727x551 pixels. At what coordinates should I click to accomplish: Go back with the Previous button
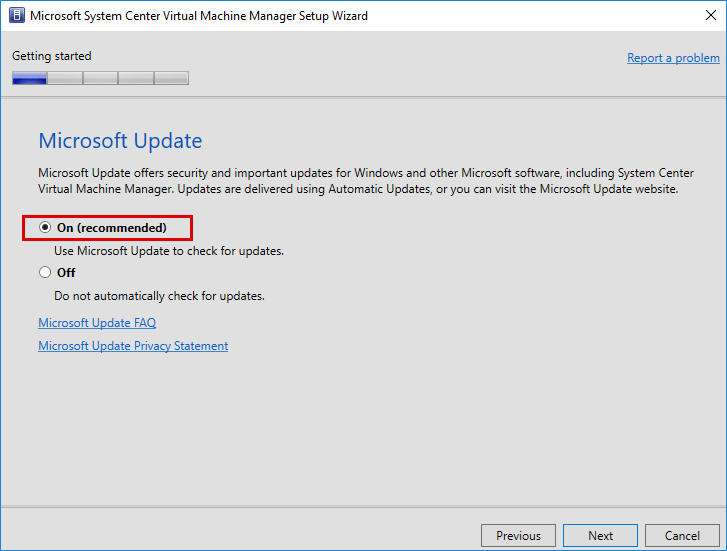click(518, 535)
